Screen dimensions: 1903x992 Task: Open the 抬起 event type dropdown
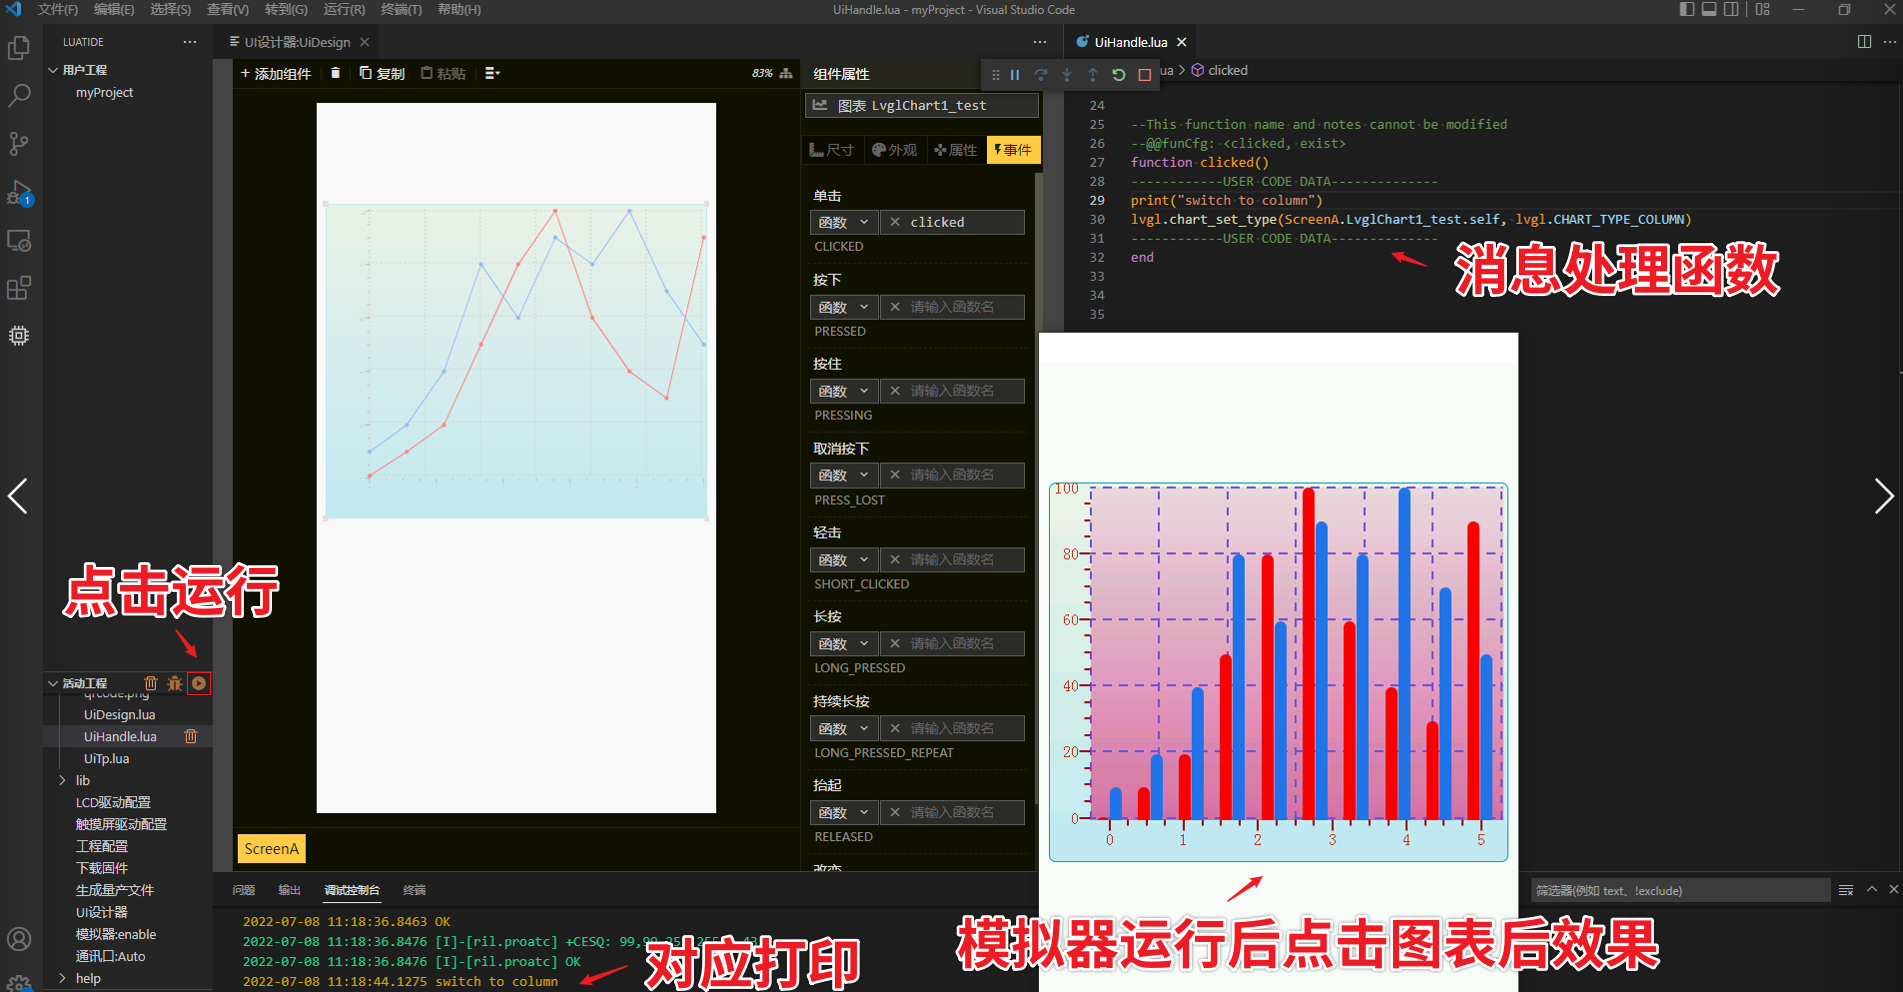coord(844,813)
